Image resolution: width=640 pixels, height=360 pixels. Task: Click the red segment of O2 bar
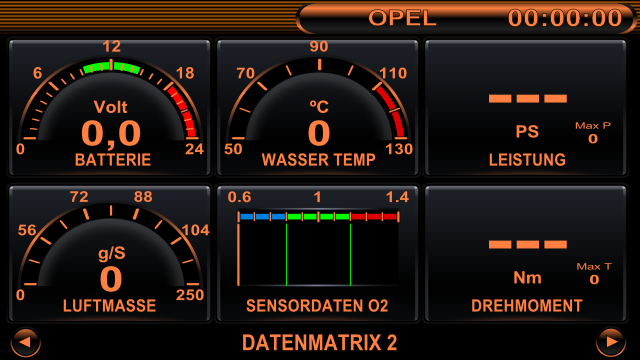point(374,217)
